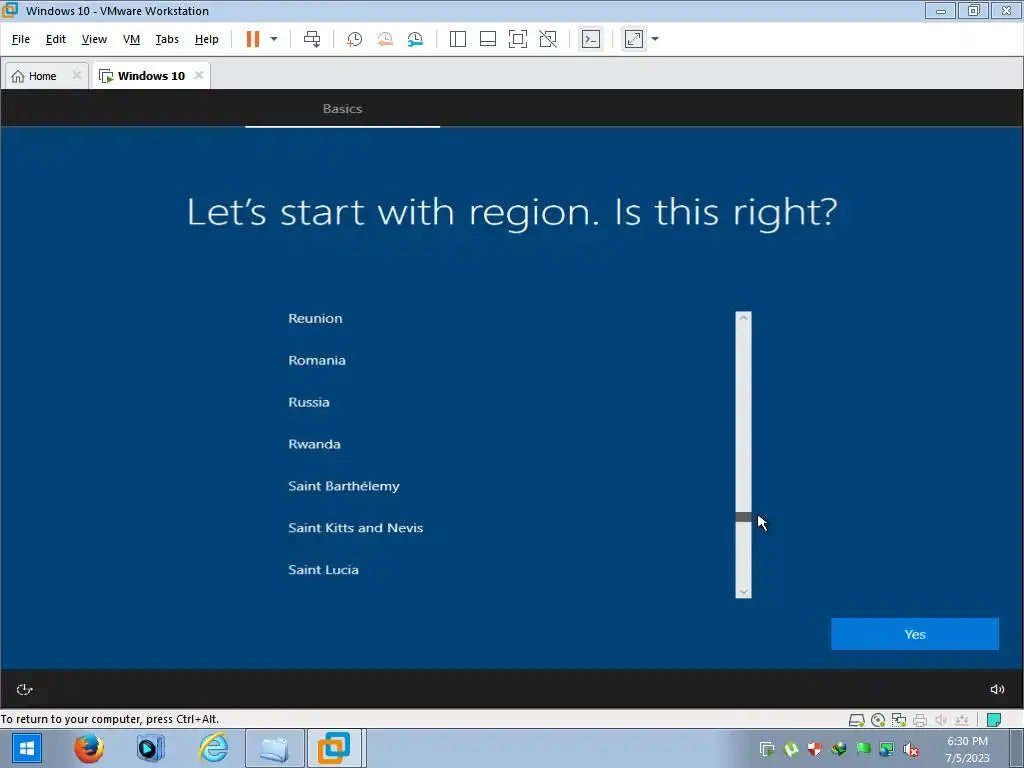Click the region list scroll-down arrow
This screenshot has height=768, width=1024.
tap(743, 592)
